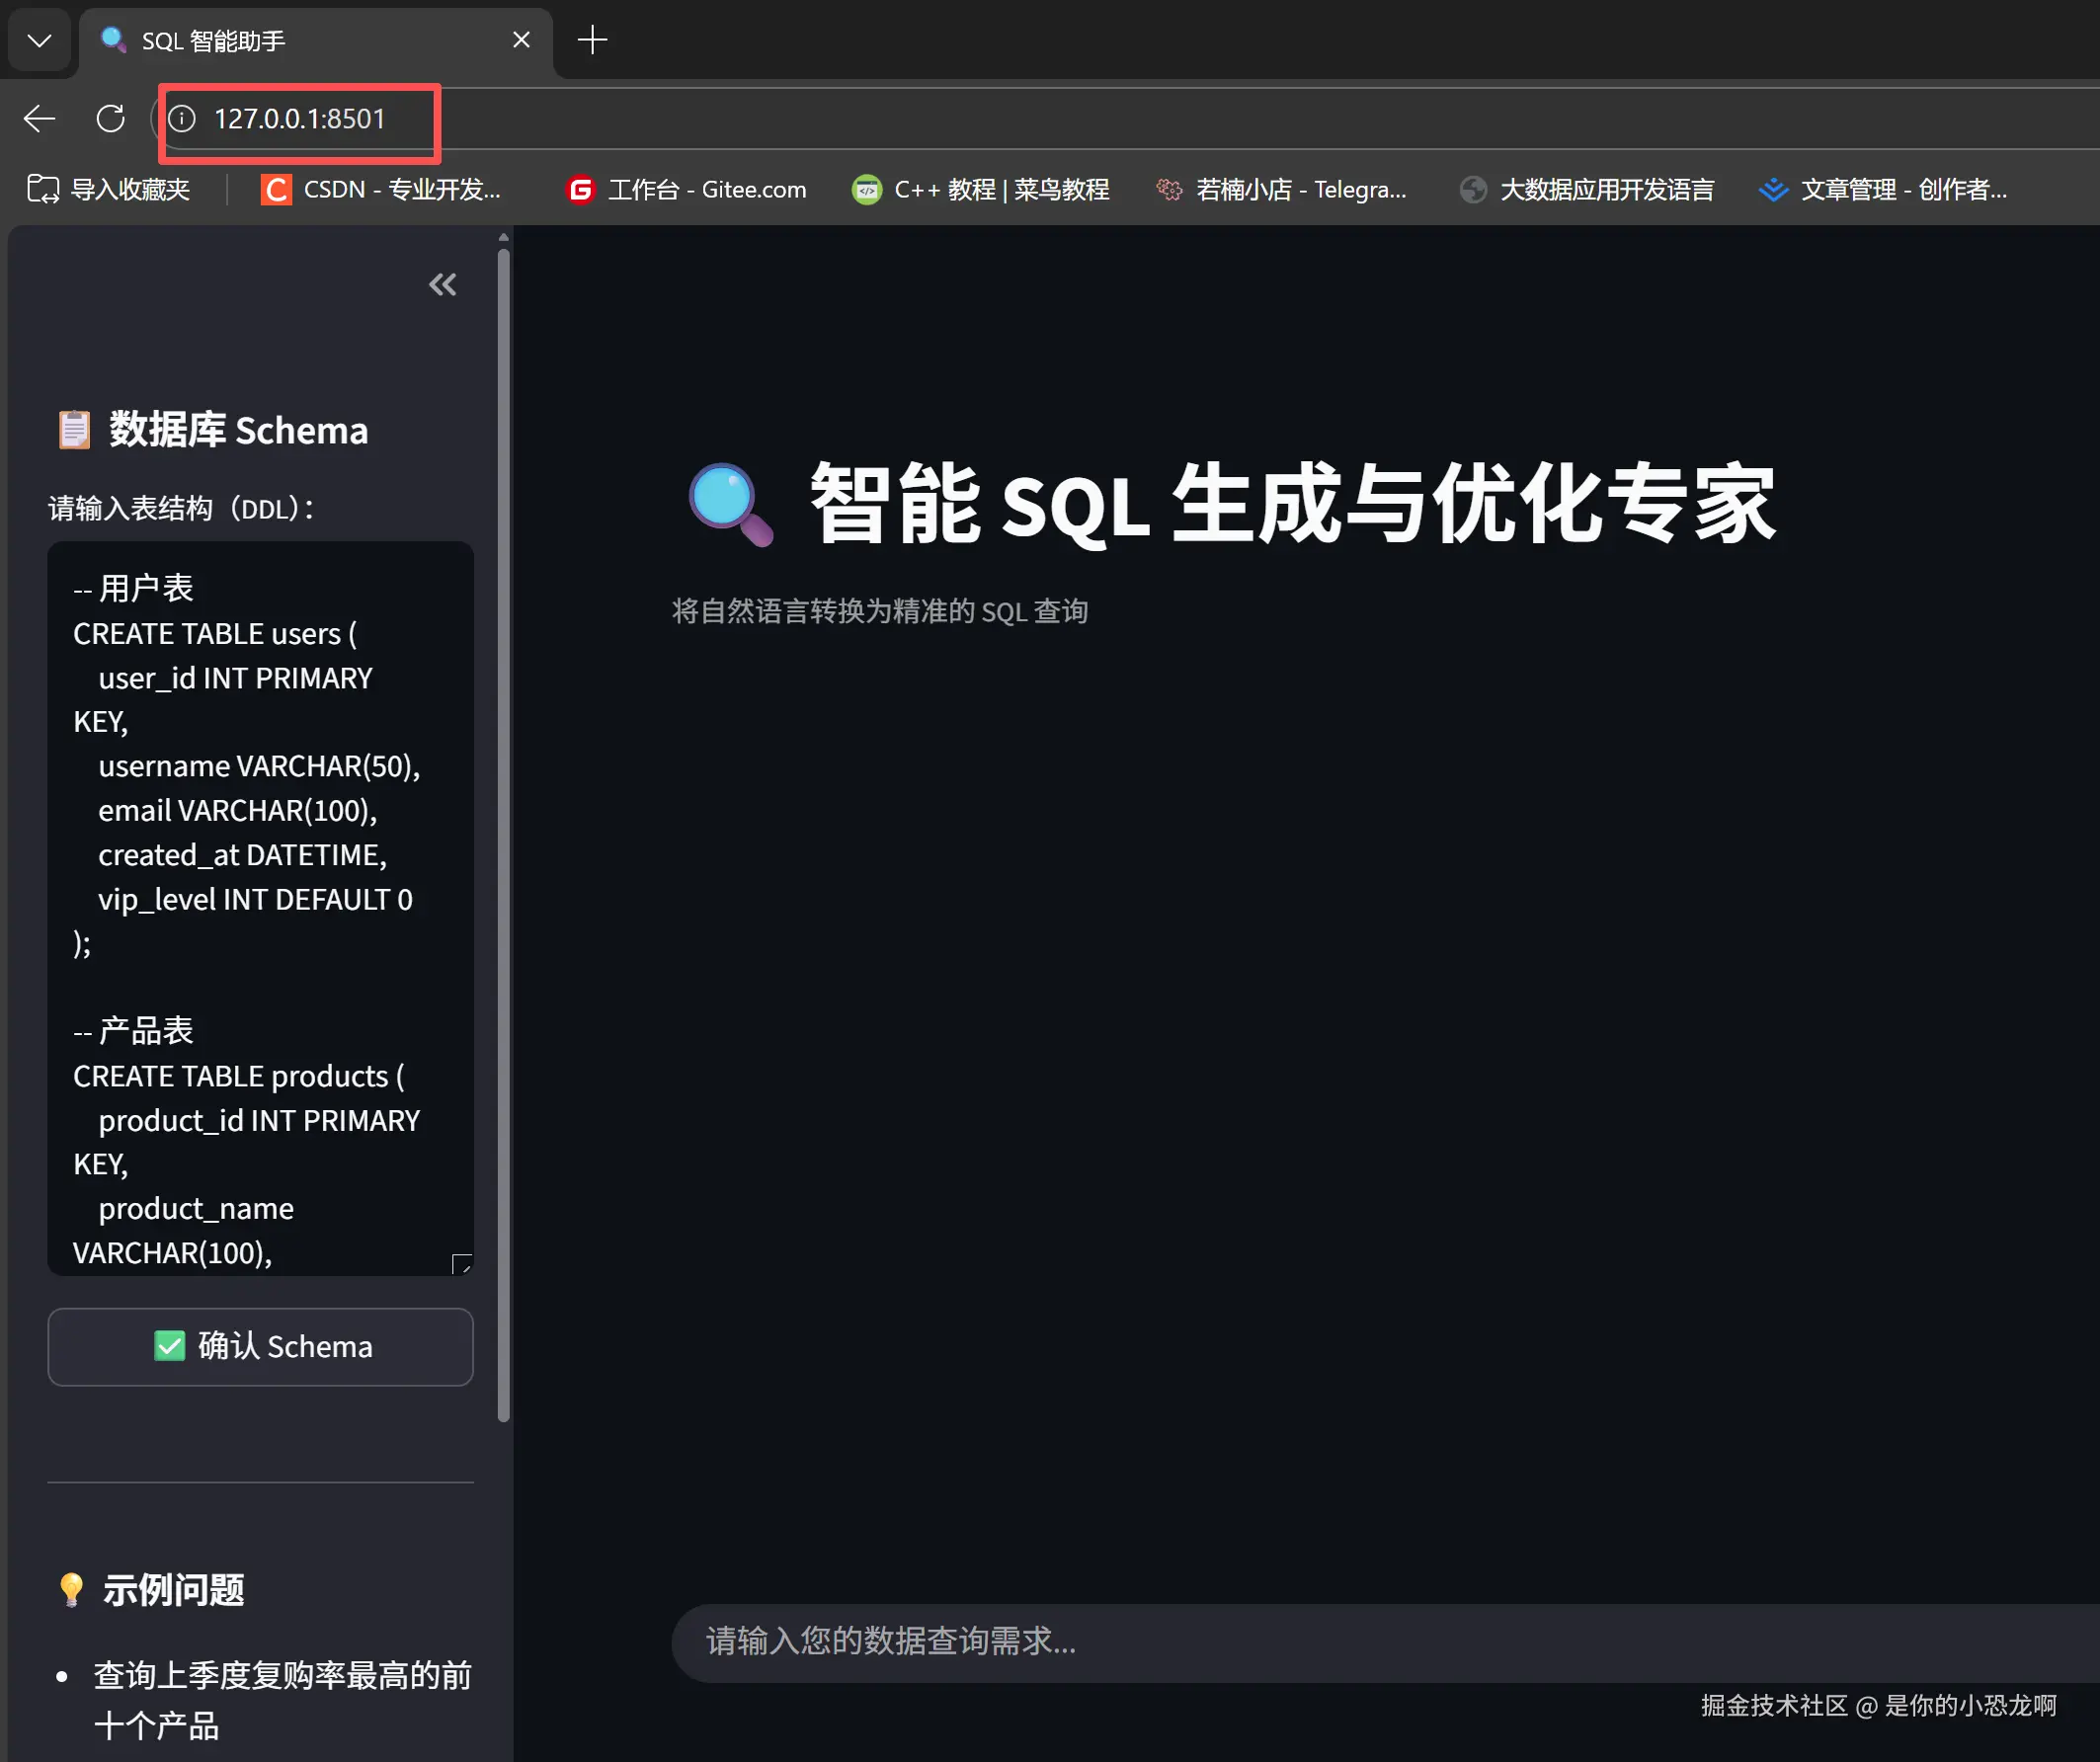2100x1762 pixels.
Task: Close the SQL 智能助手 tab
Action: pos(521,40)
